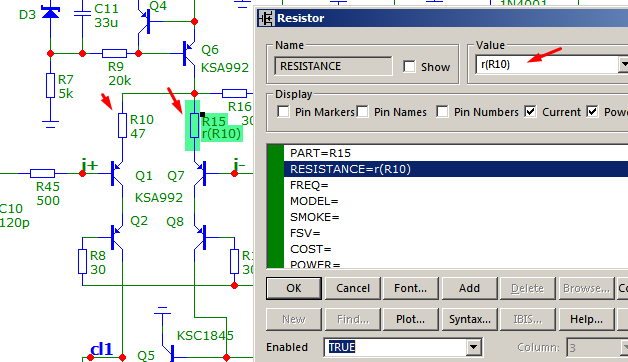
Task: Open the Help... button
Action: click(586, 319)
